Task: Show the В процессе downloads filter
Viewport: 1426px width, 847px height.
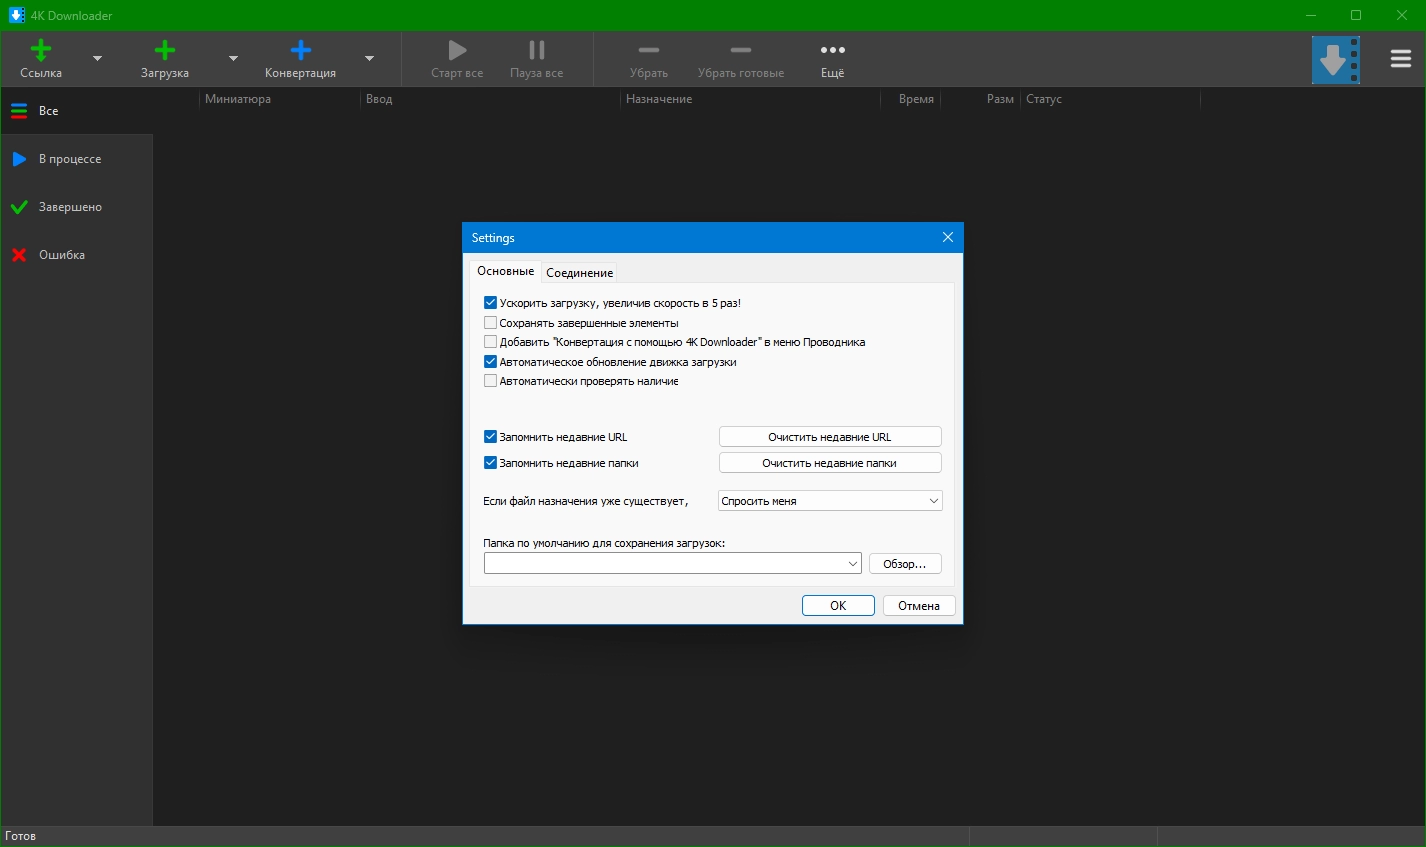Action: [70, 159]
